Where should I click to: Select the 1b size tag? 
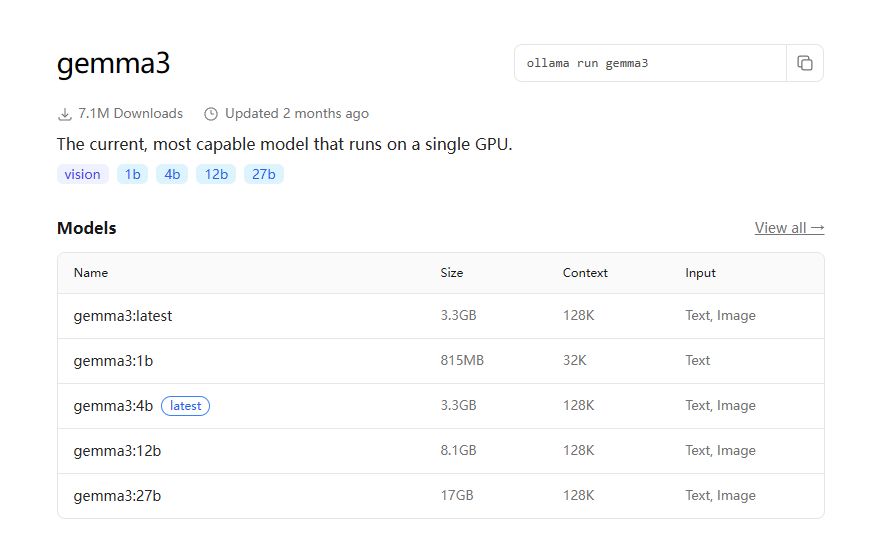[132, 174]
